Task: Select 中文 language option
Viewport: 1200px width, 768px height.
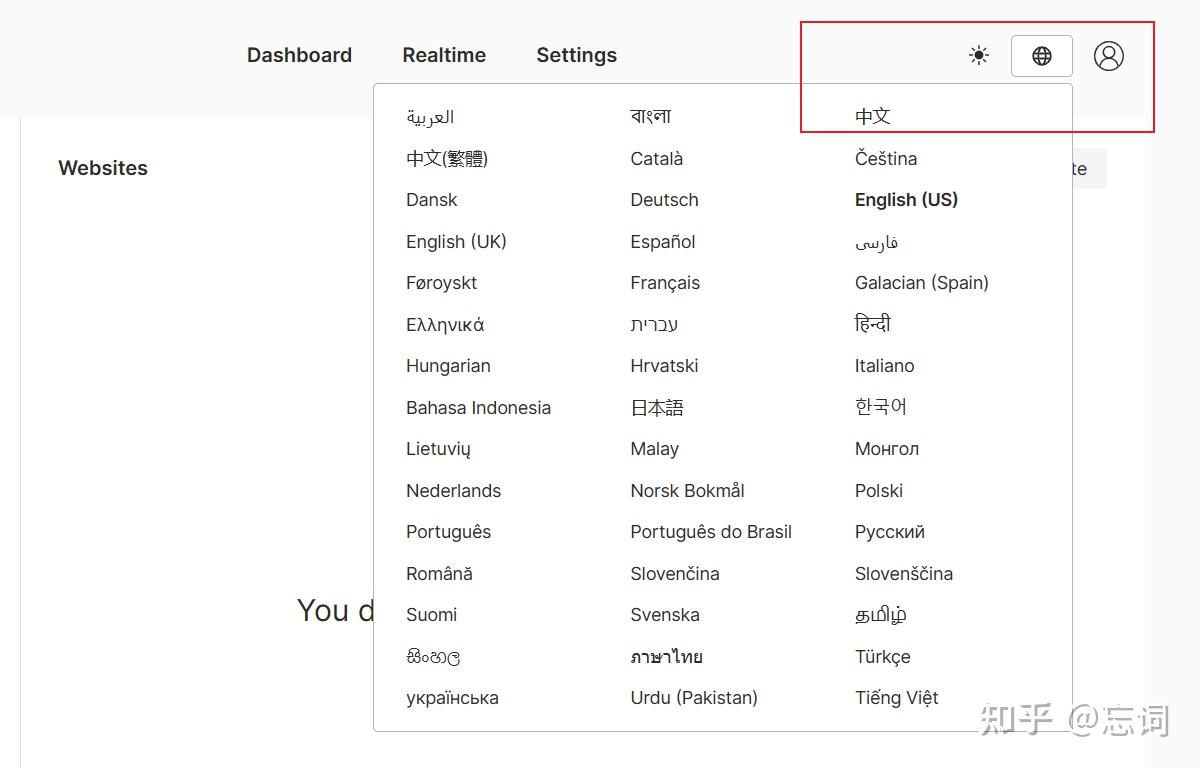Action: click(x=872, y=117)
